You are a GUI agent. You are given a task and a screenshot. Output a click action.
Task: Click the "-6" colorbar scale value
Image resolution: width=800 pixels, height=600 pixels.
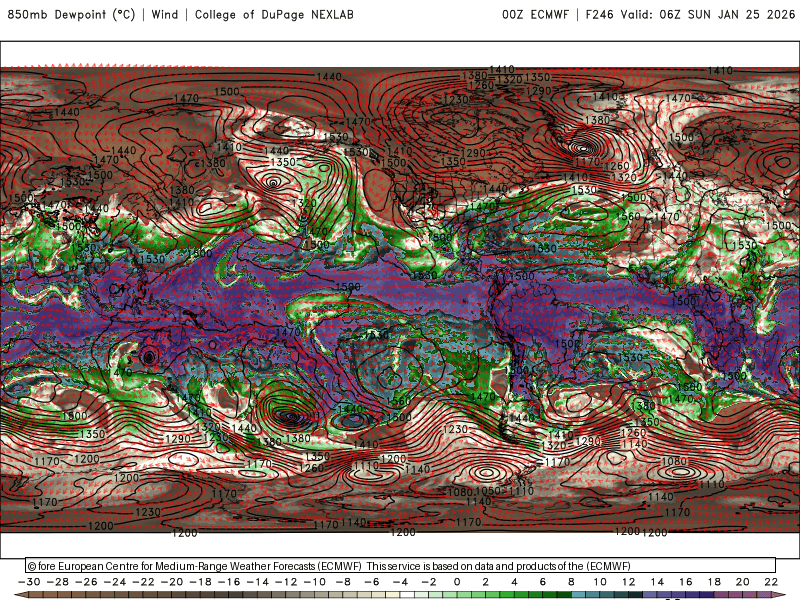pos(372,582)
